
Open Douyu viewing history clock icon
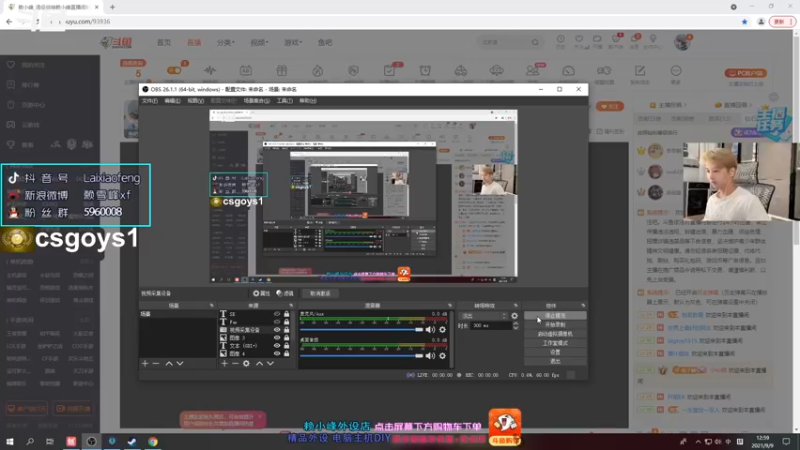point(560,41)
